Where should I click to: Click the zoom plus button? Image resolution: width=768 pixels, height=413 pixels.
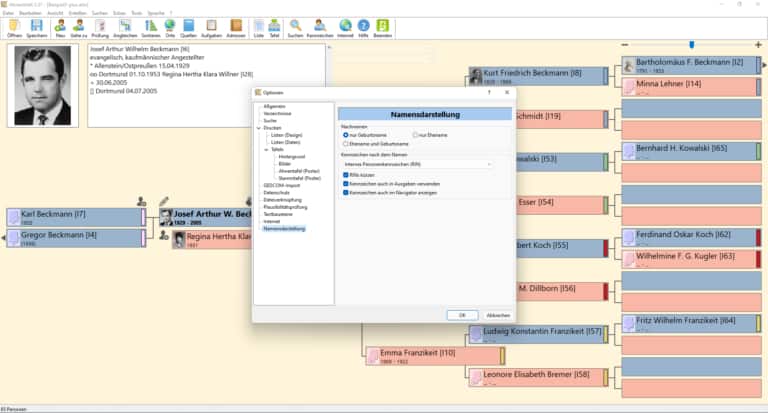(x=759, y=45)
